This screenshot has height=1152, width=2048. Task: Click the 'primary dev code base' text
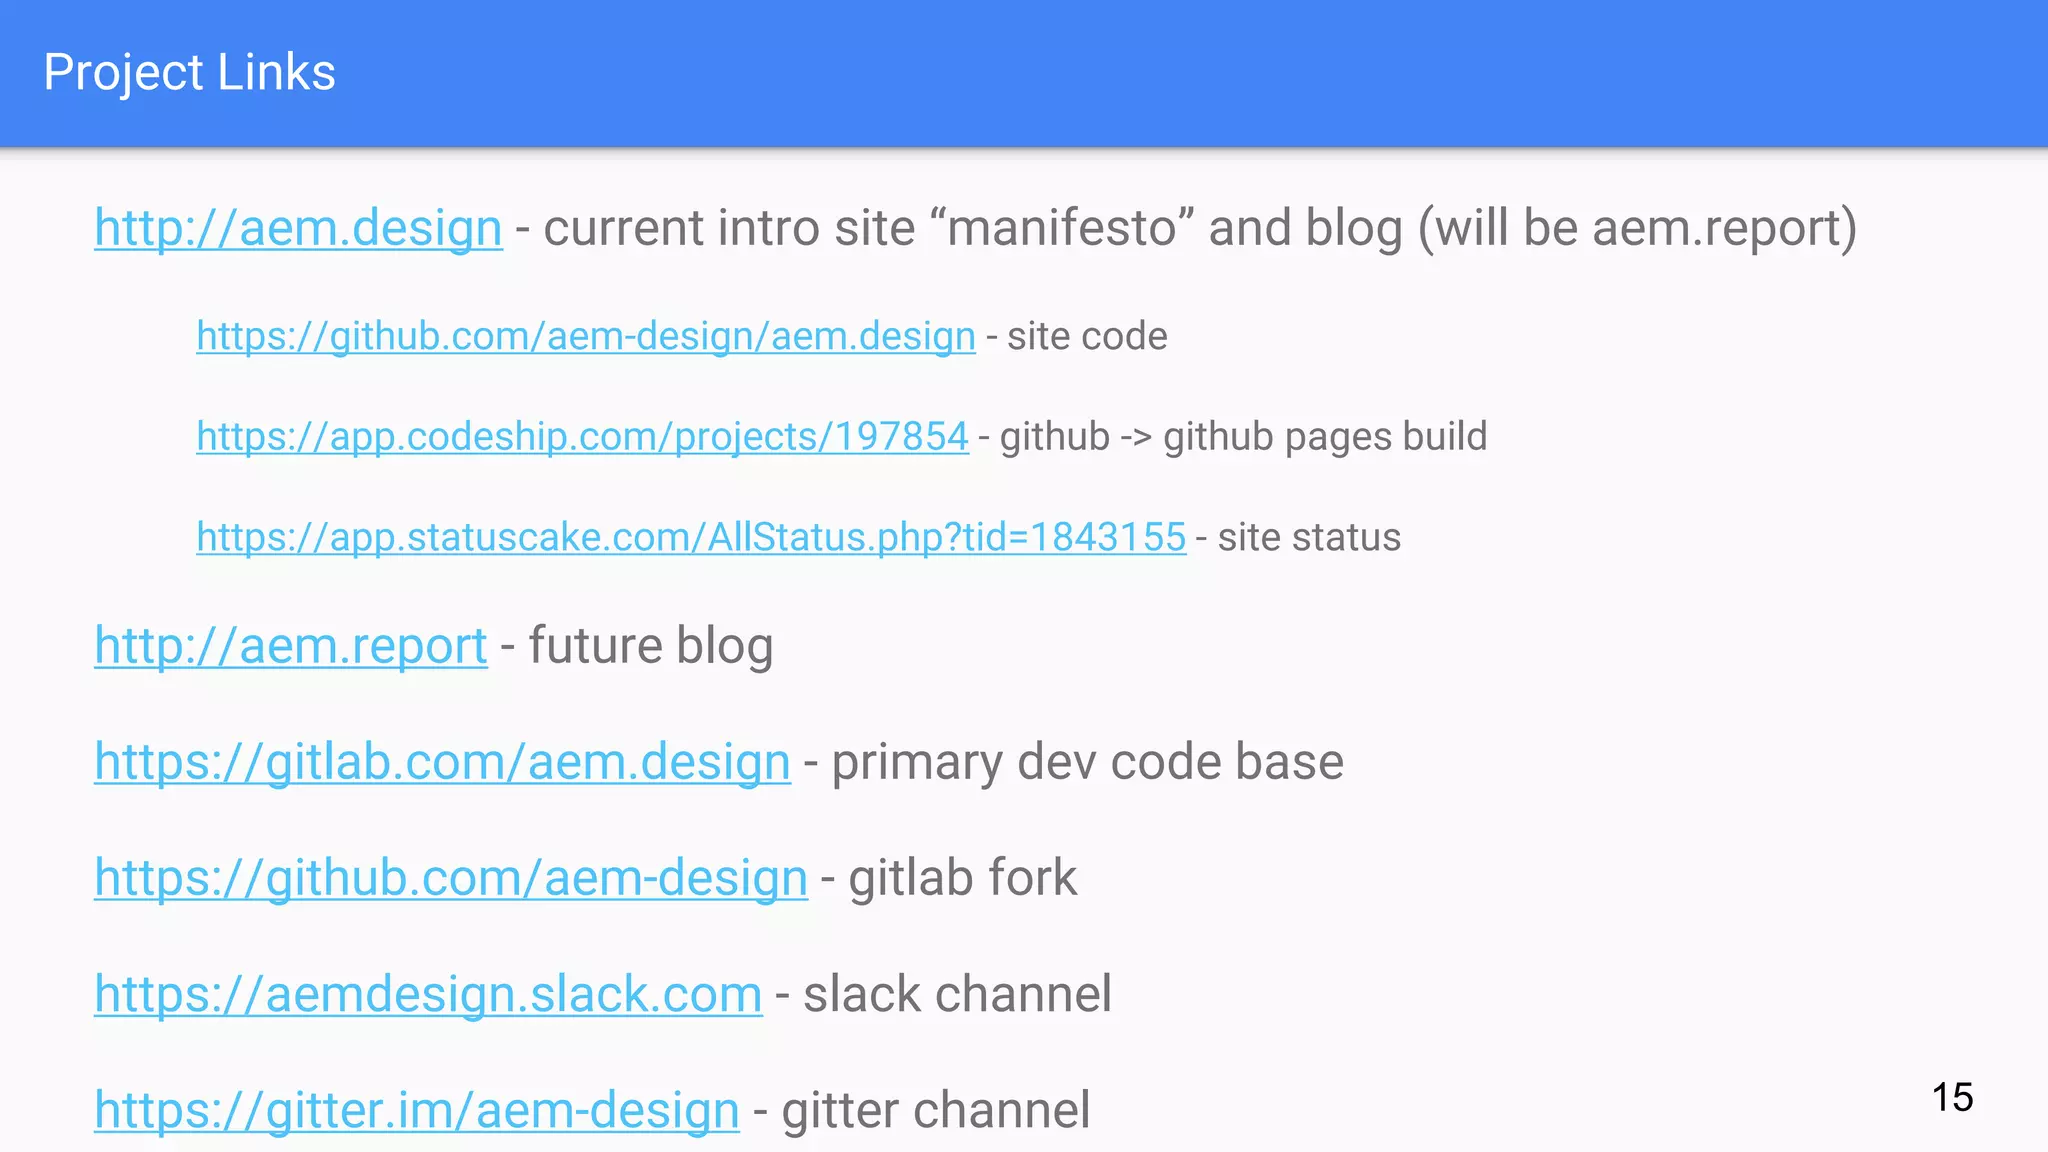pos(1088,762)
